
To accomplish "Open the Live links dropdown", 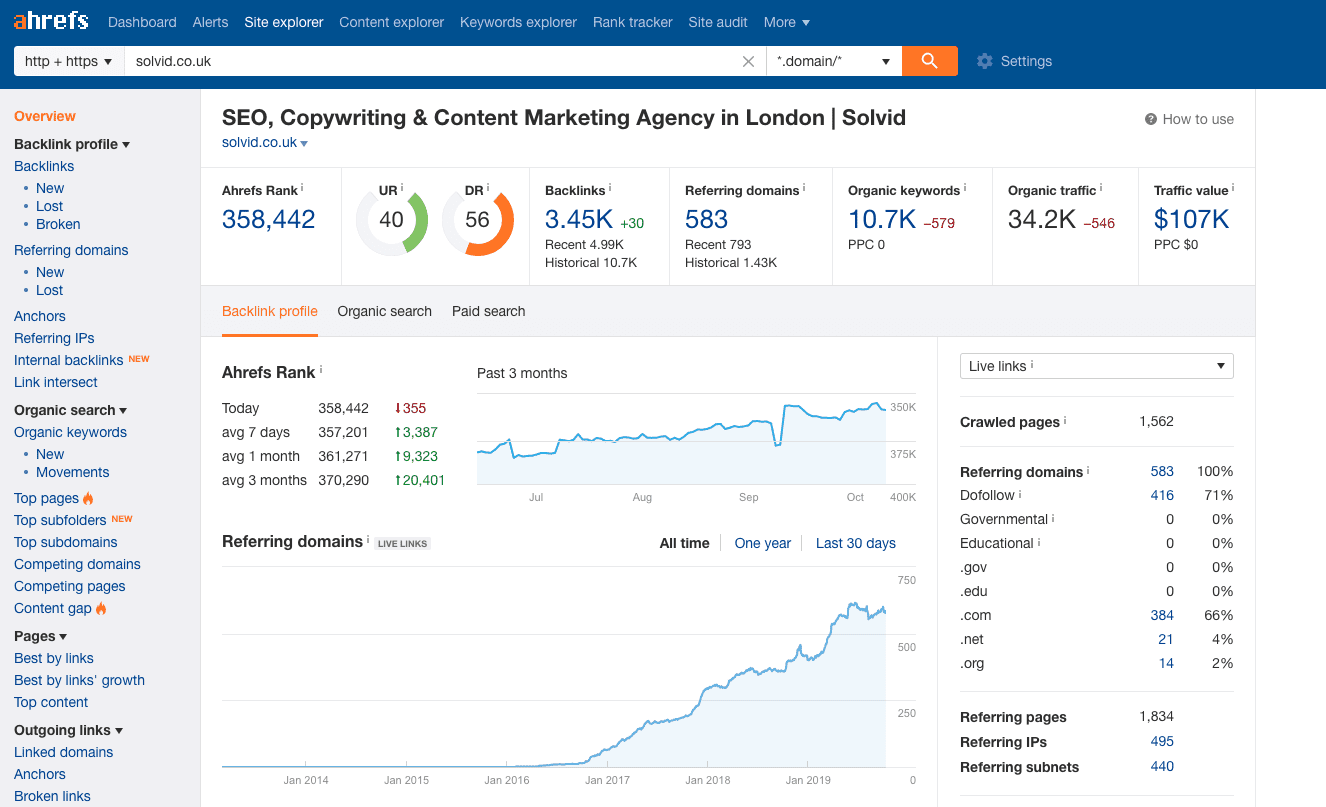I will click(x=1097, y=366).
